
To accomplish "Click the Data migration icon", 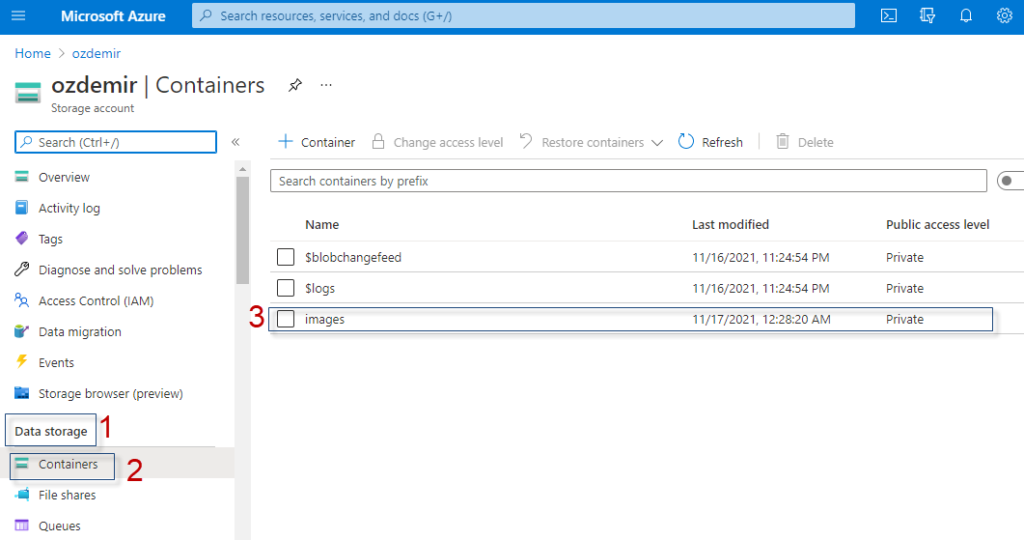I will point(22,330).
